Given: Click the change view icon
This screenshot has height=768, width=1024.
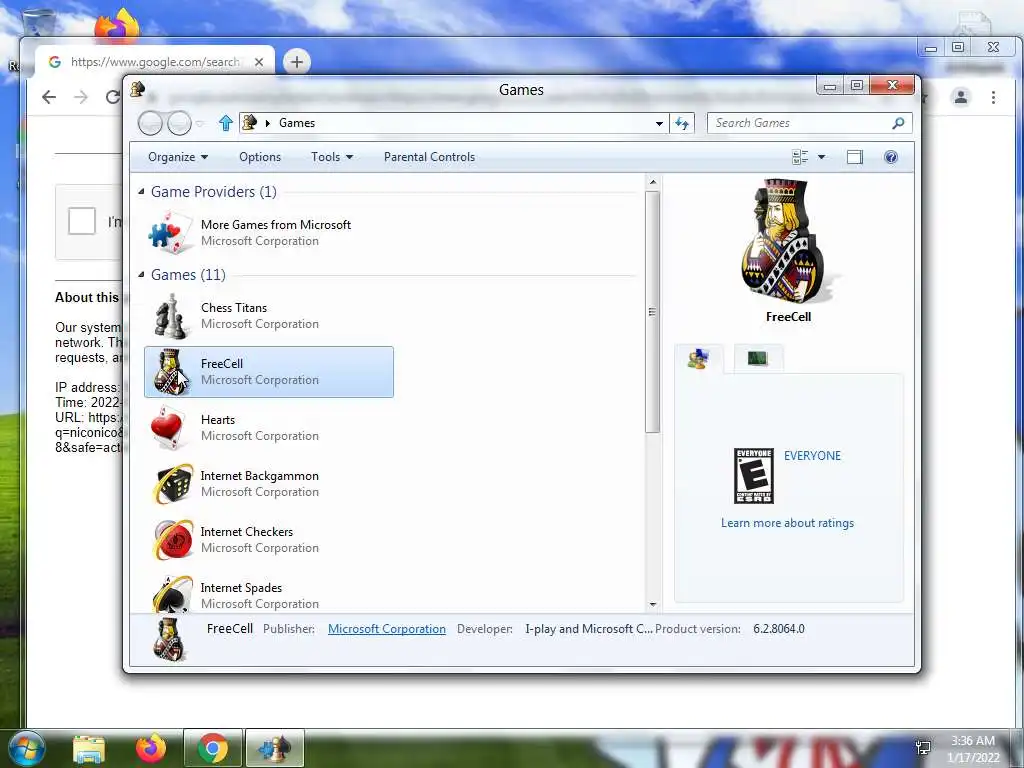Looking at the screenshot, I should click(x=800, y=157).
